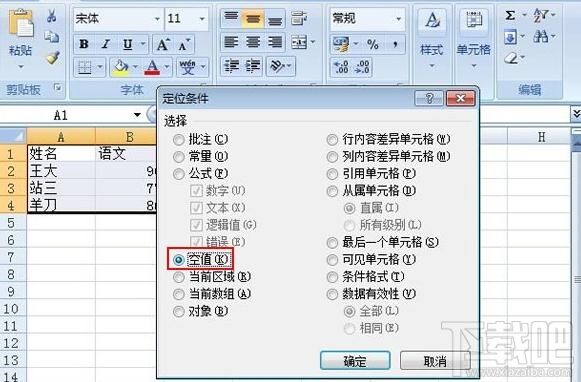581x382 pixels.
Task: Apply percent style format
Action: point(373,44)
